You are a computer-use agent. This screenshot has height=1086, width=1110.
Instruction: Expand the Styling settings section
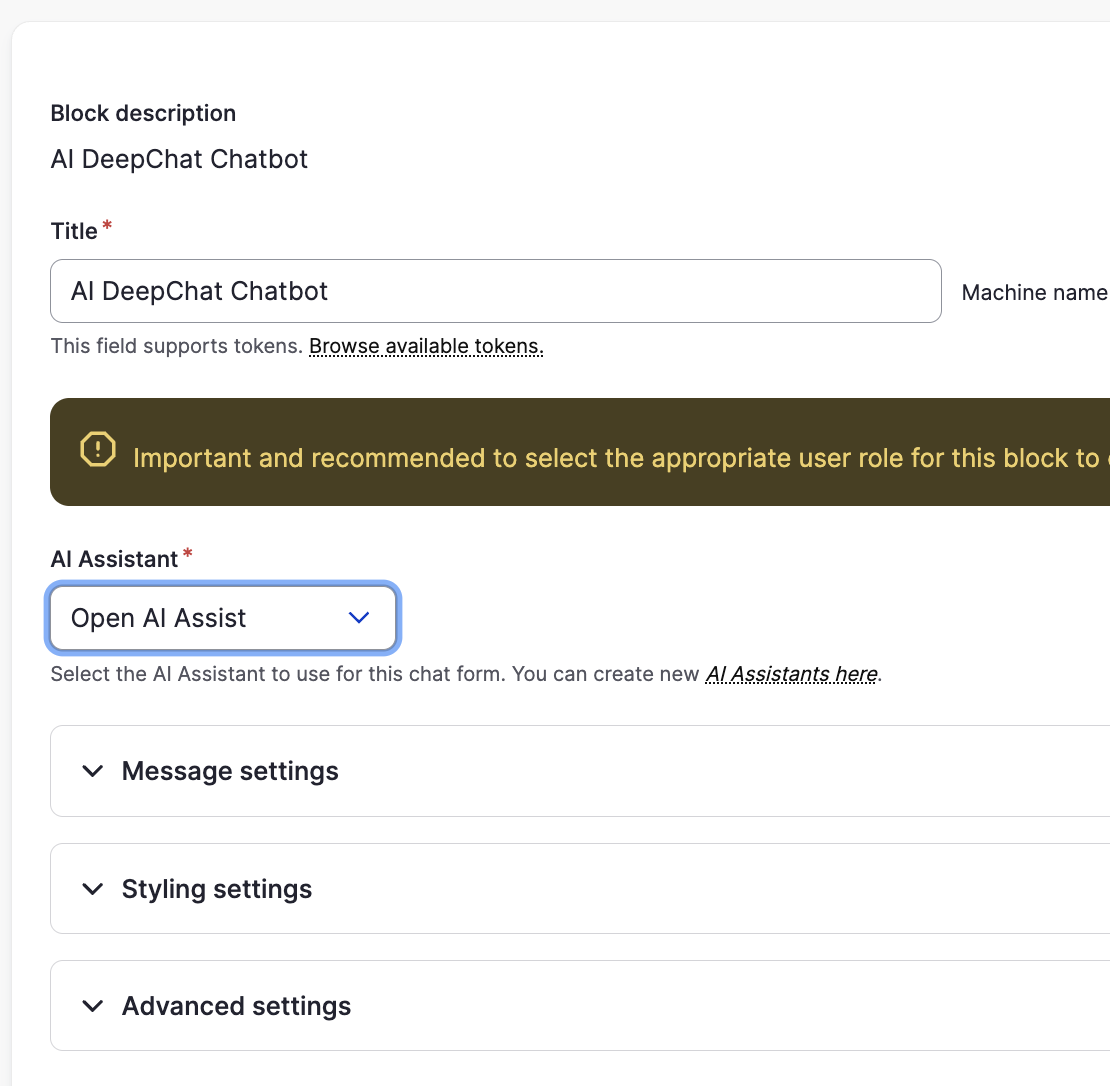[x=217, y=889]
